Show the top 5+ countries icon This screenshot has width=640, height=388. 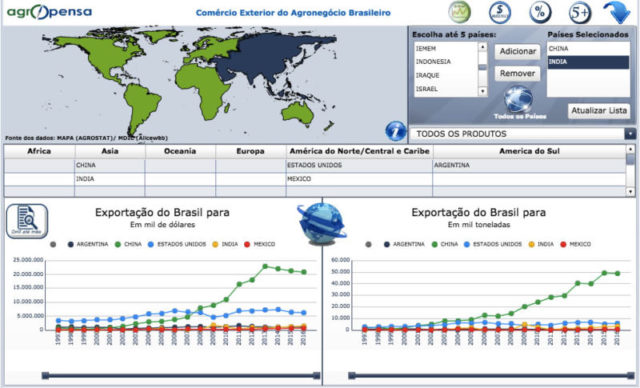[x=580, y=12]
